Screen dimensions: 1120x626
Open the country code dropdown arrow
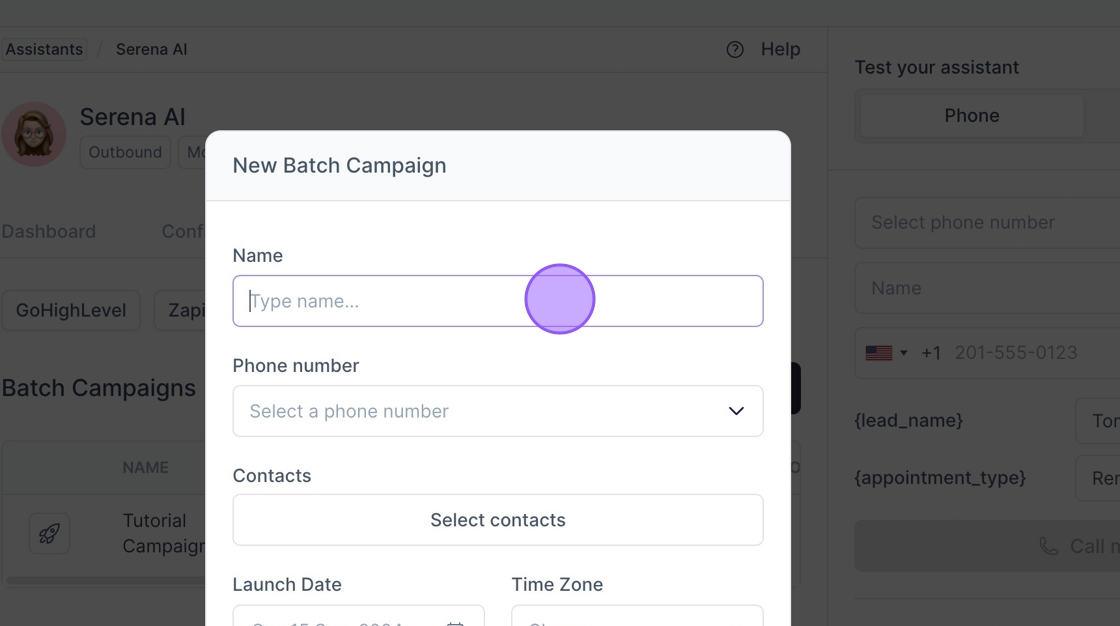[x=904, y=353]
